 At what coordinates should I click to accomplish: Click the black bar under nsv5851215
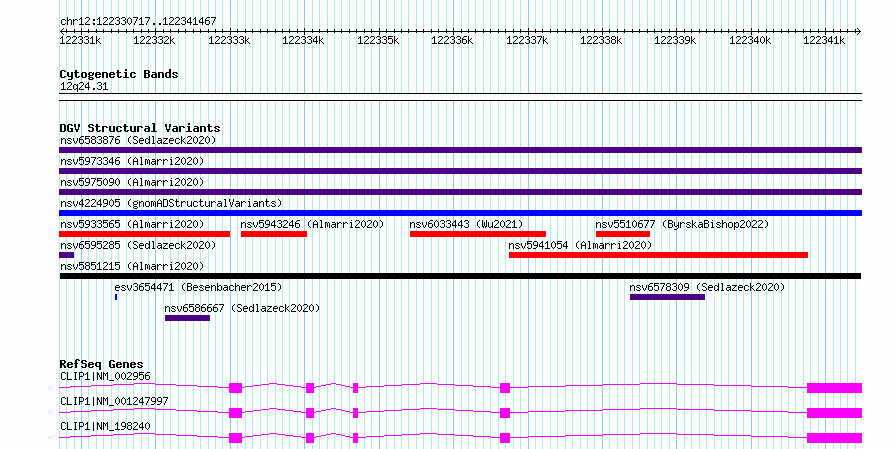[460, 276]
